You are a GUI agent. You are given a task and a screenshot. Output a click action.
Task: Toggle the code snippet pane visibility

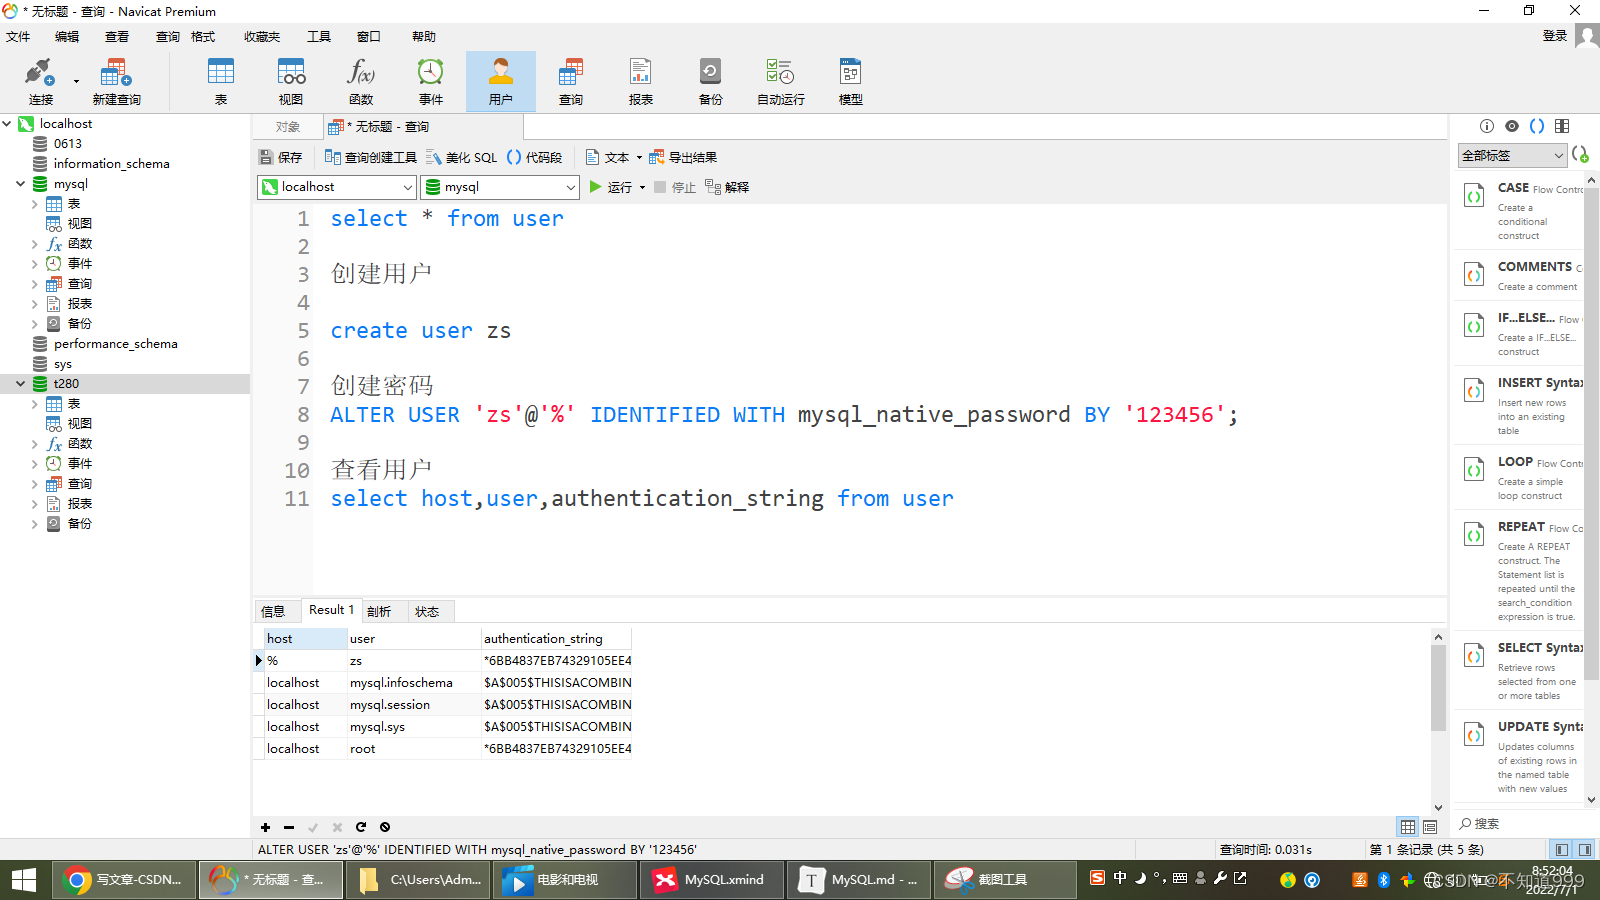click(x=1537, y=126)
